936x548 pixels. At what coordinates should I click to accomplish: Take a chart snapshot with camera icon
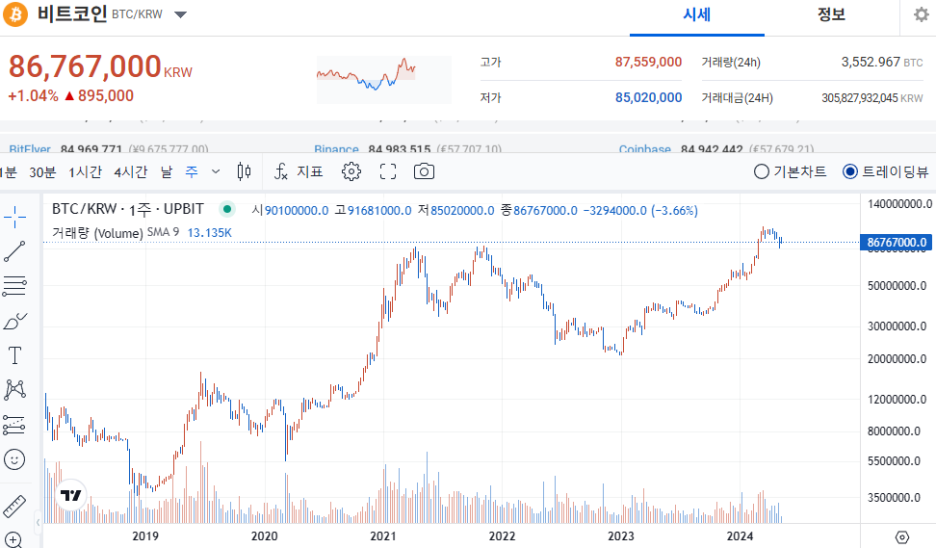click(424, 172)
